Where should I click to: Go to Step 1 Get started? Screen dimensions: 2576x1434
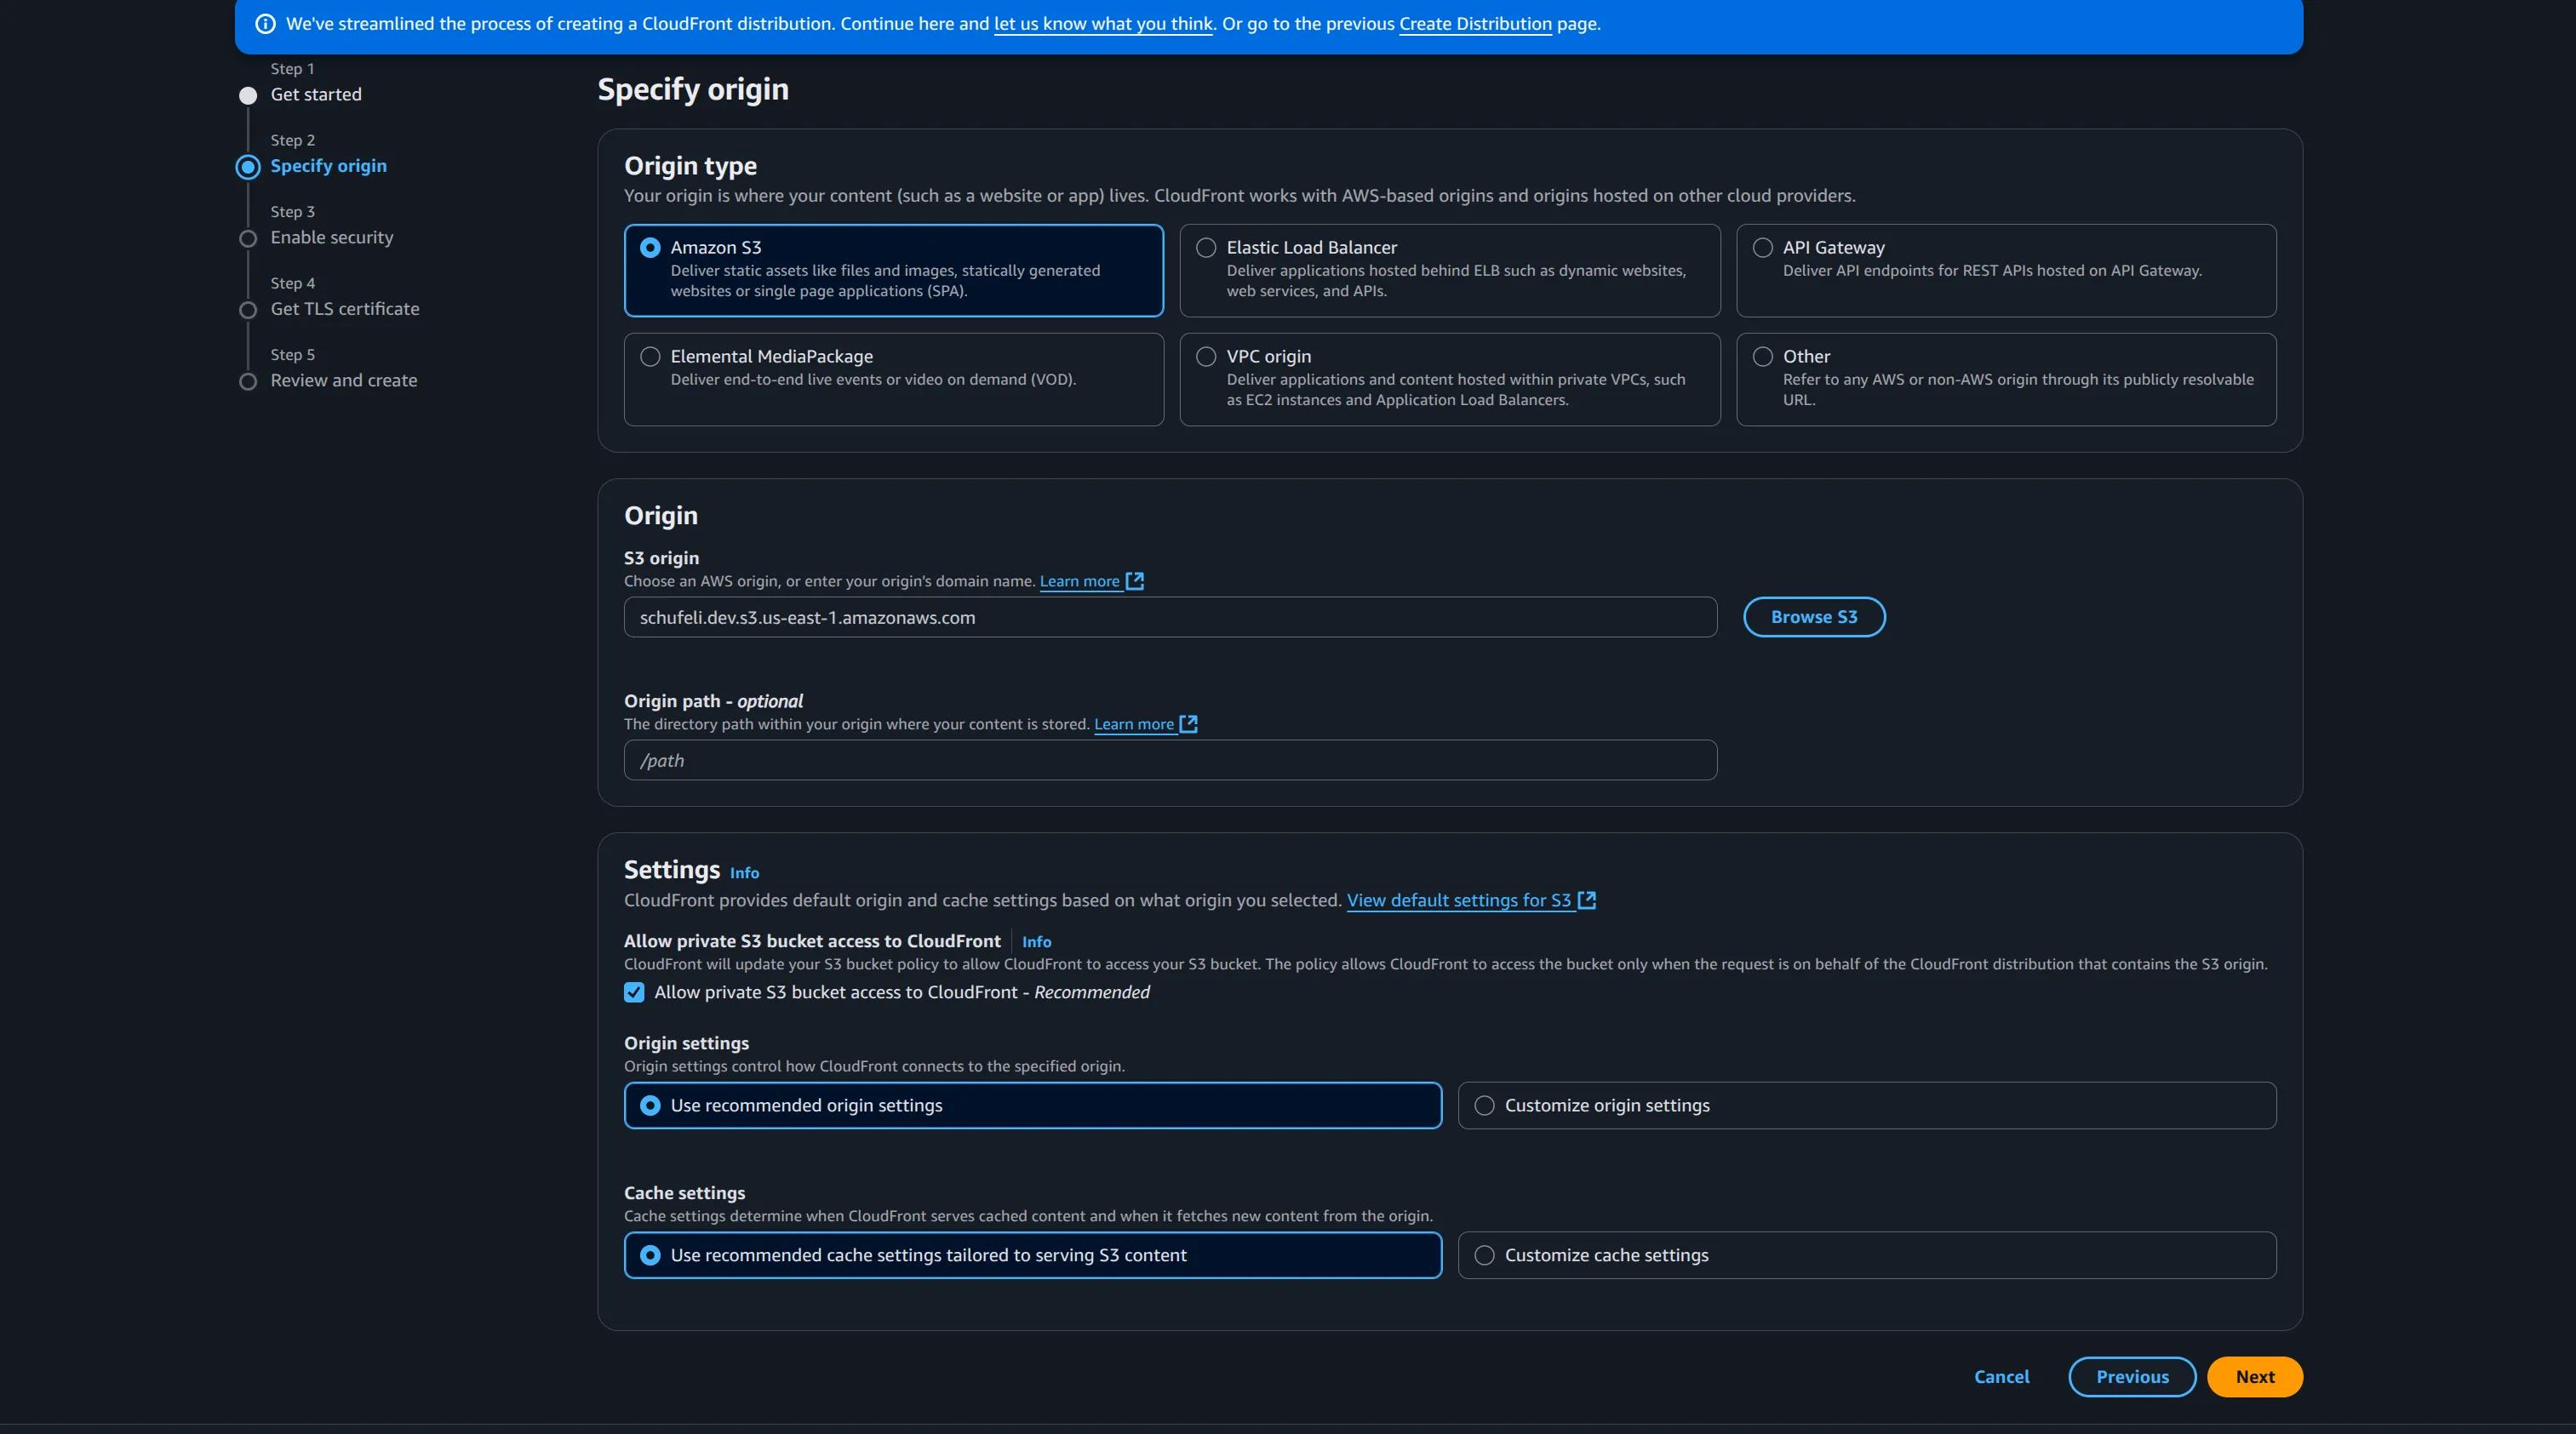[315, 95]
